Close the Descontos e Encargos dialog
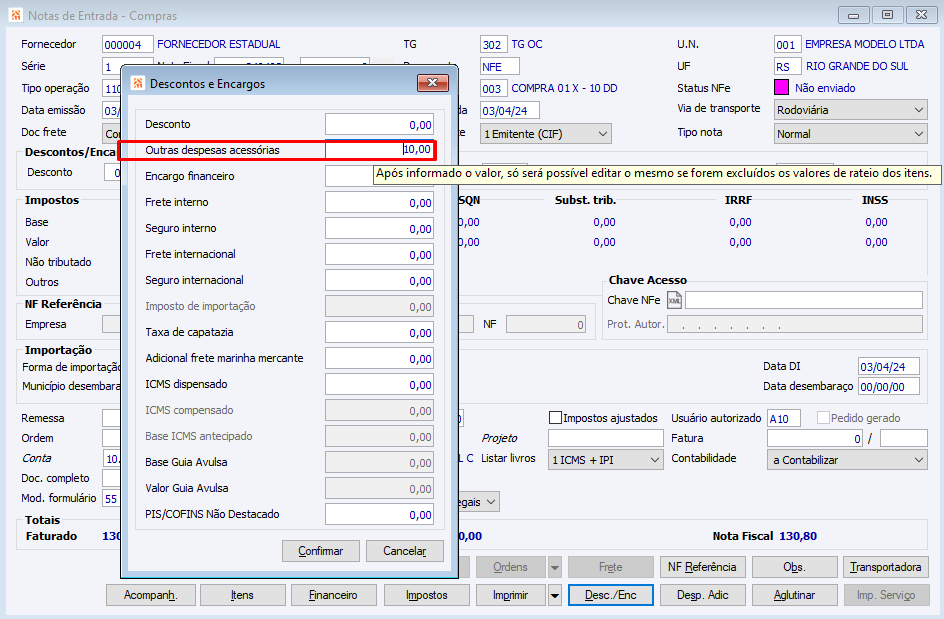The image size is (944, 619). pos(432,82)
